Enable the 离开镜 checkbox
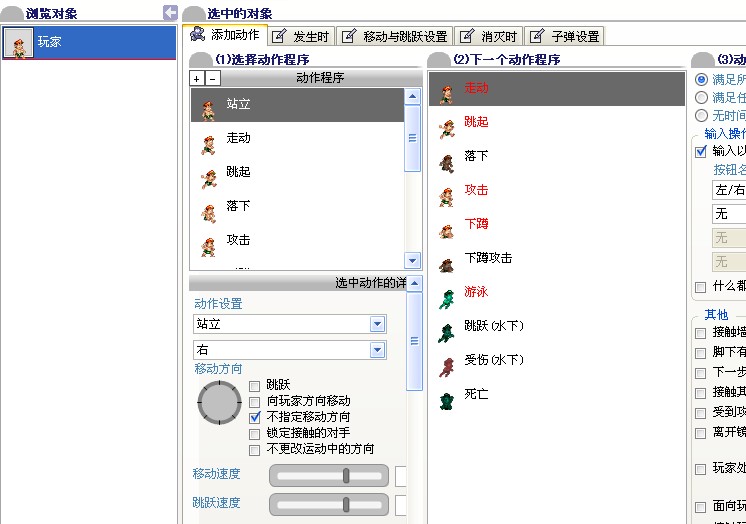Image resolution: width=746 pixels, height=524 pixels. coord(700,433)
